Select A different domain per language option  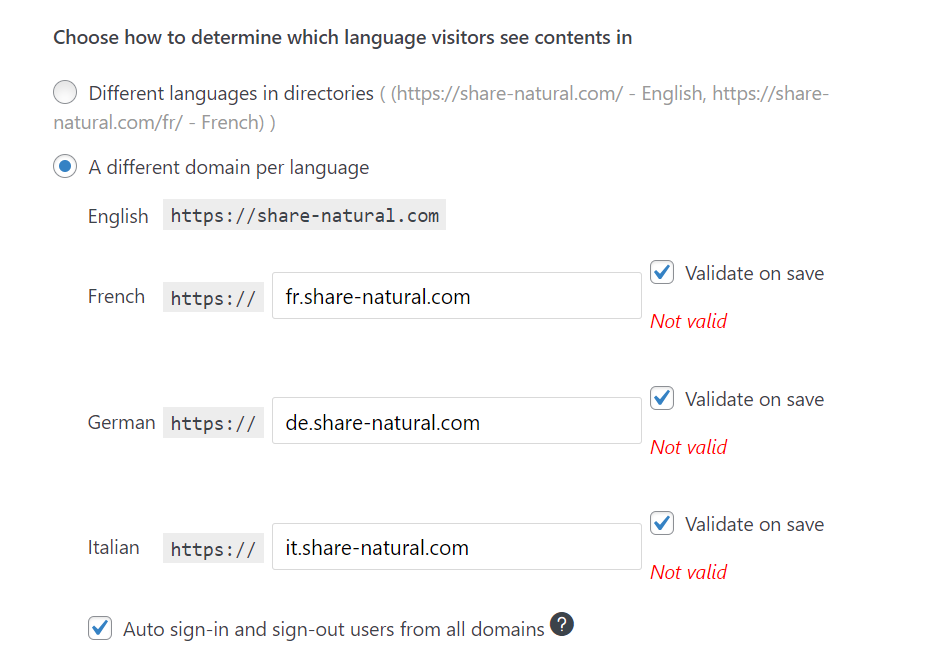[x=65, y=166]
